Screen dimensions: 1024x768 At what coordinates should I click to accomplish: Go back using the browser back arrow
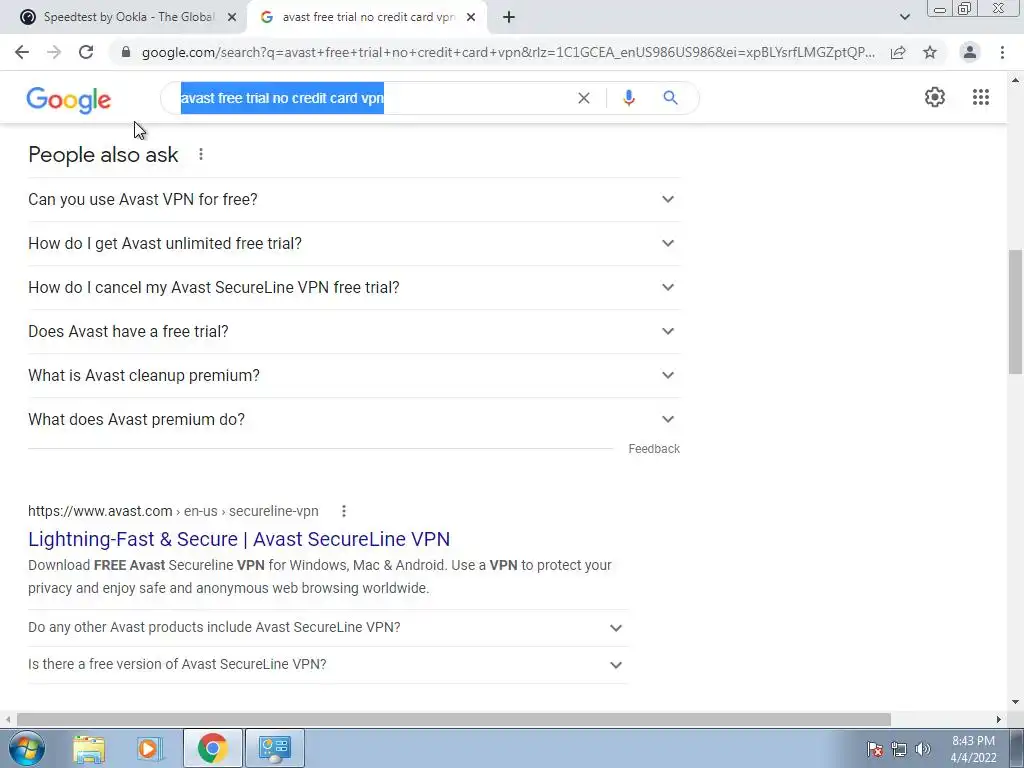click(x=22, y=52)
